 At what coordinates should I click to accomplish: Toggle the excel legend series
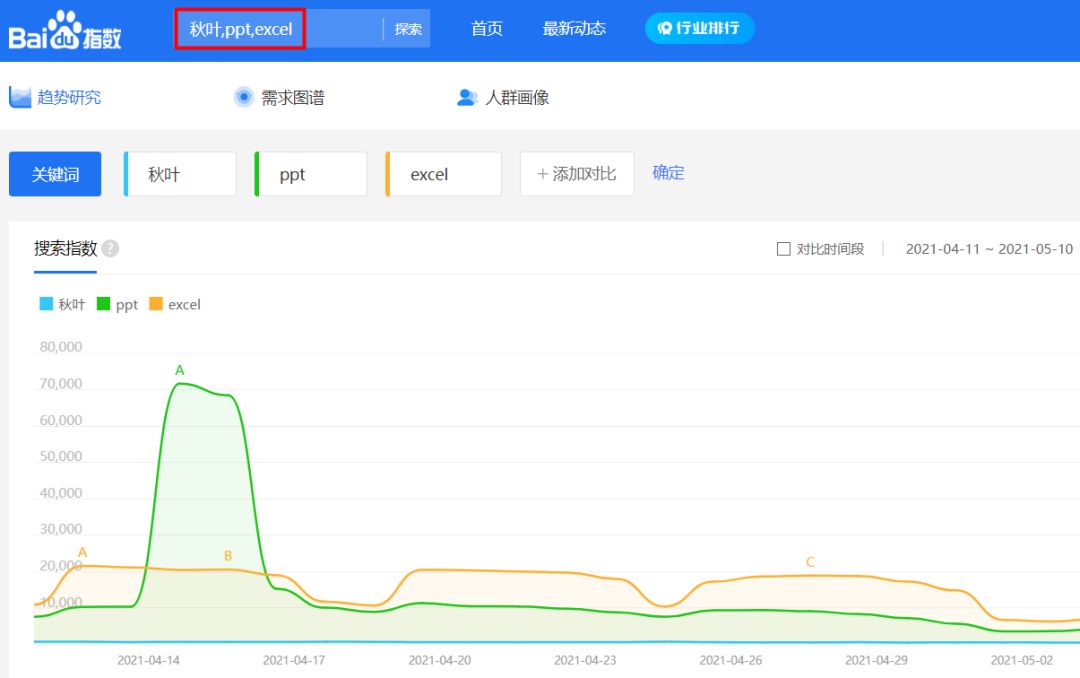coord(175,304)
